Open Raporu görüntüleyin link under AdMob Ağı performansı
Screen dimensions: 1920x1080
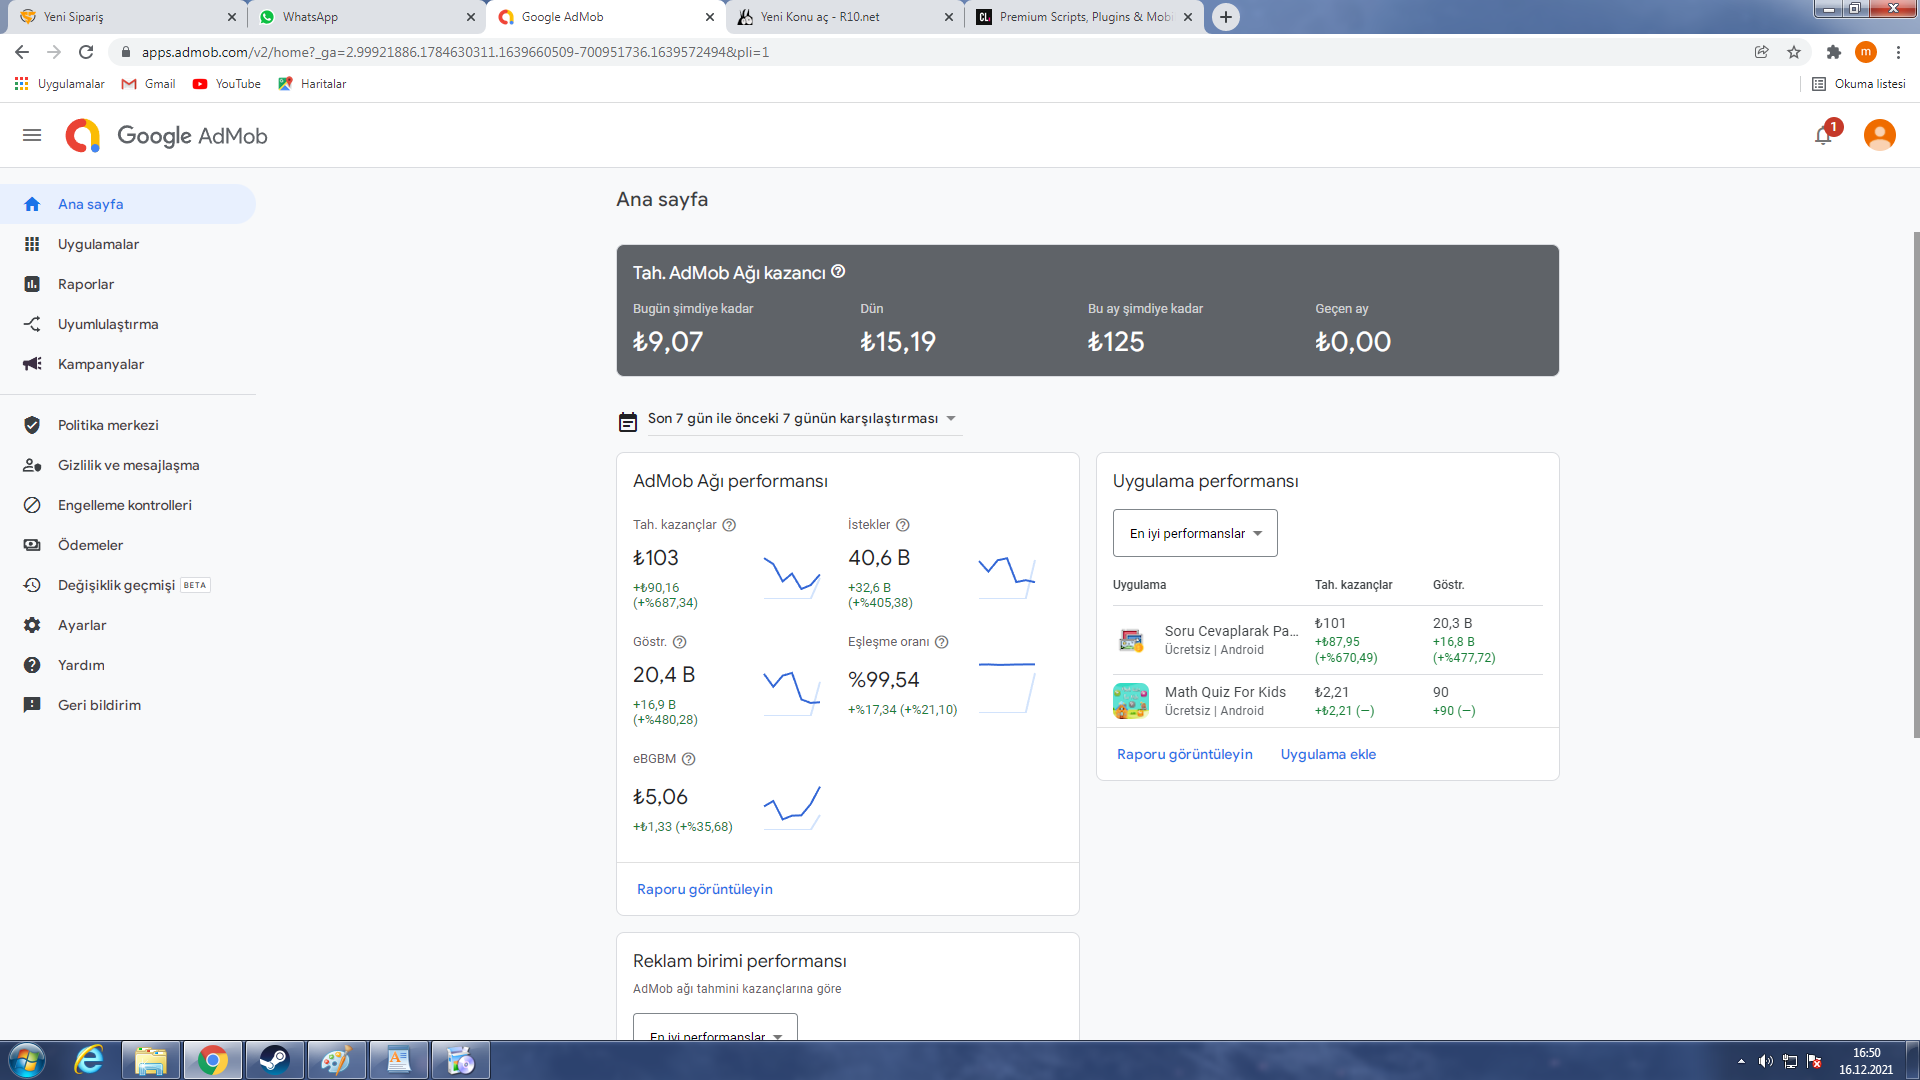pyautogui.click(x=705, y=889)
